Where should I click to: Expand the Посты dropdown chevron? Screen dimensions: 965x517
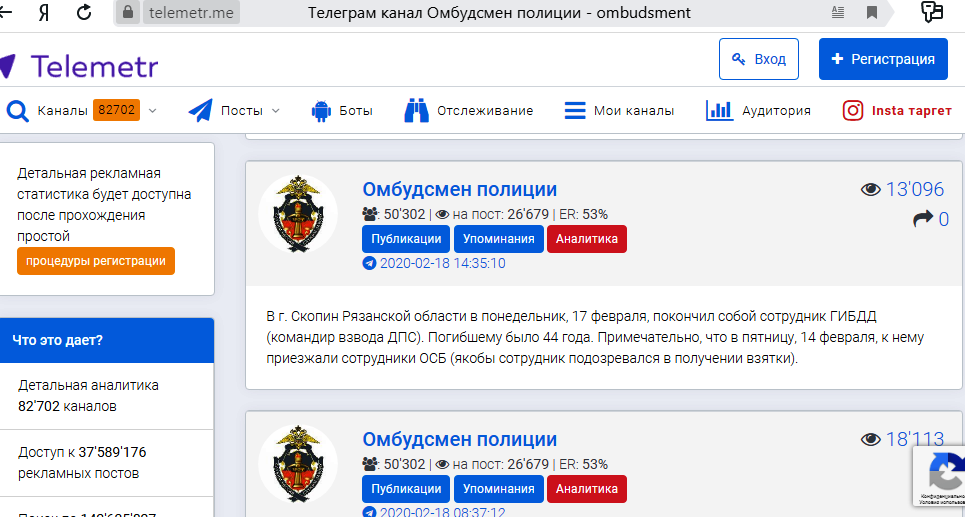(276, 111)
